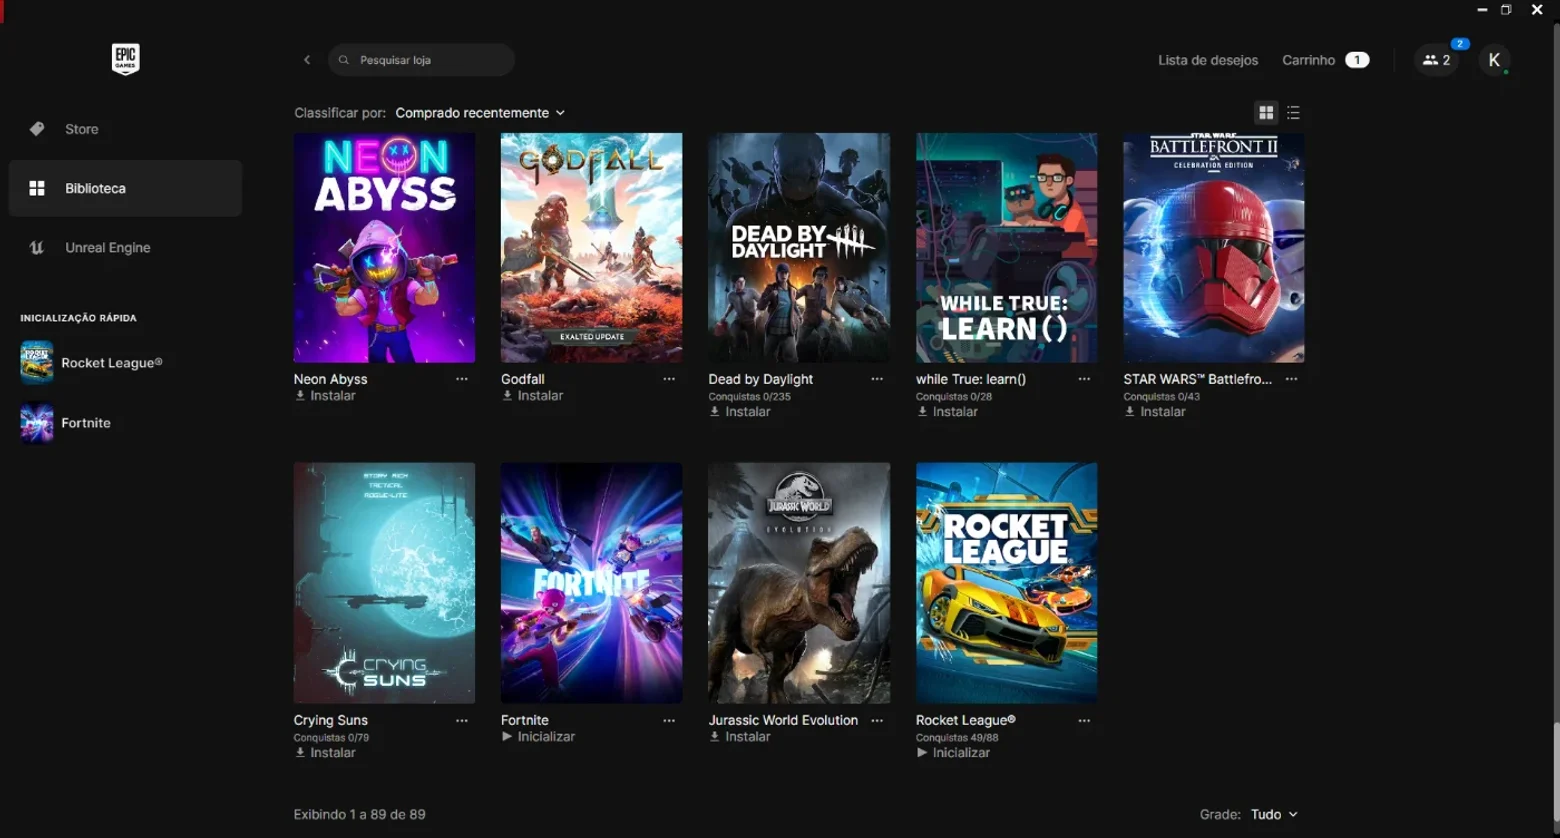The image size is (1560, 838).
Task: Select the Godfall cover art
Action: (x=592, y=248)
